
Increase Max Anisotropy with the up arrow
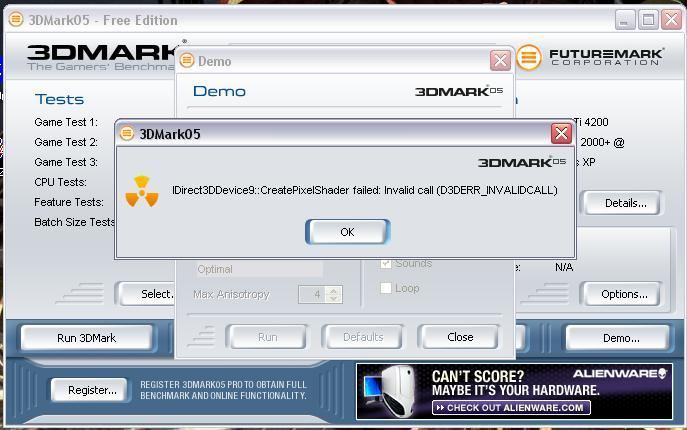coord(334,290)
